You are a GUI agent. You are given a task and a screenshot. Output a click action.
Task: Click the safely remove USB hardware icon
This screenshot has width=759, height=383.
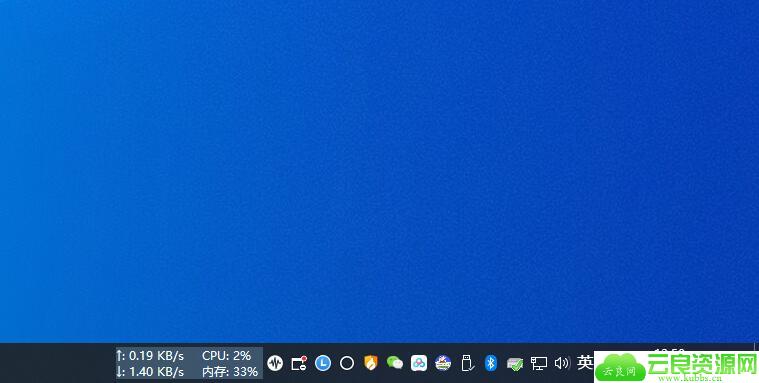(467, 363)
